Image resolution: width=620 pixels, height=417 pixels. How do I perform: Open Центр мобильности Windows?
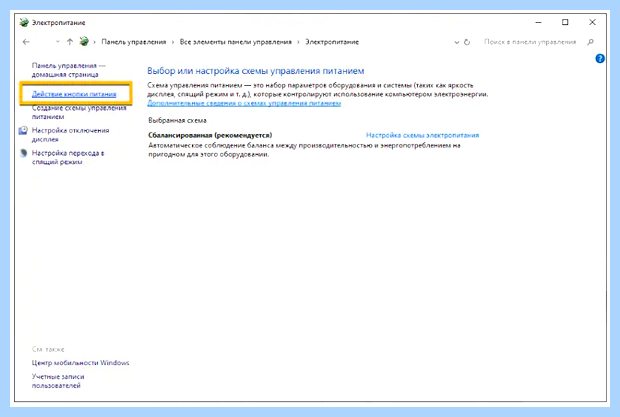(x=81, y=363)
